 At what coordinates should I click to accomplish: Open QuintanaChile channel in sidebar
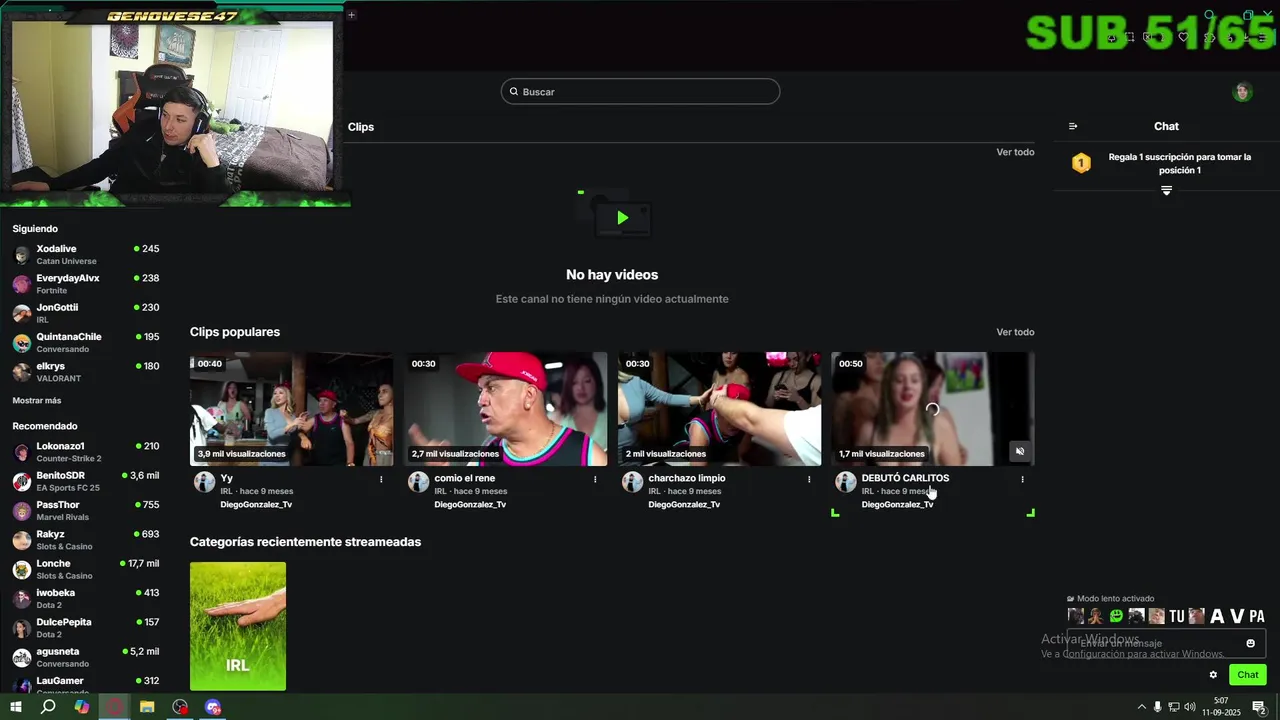coord(86,342)
